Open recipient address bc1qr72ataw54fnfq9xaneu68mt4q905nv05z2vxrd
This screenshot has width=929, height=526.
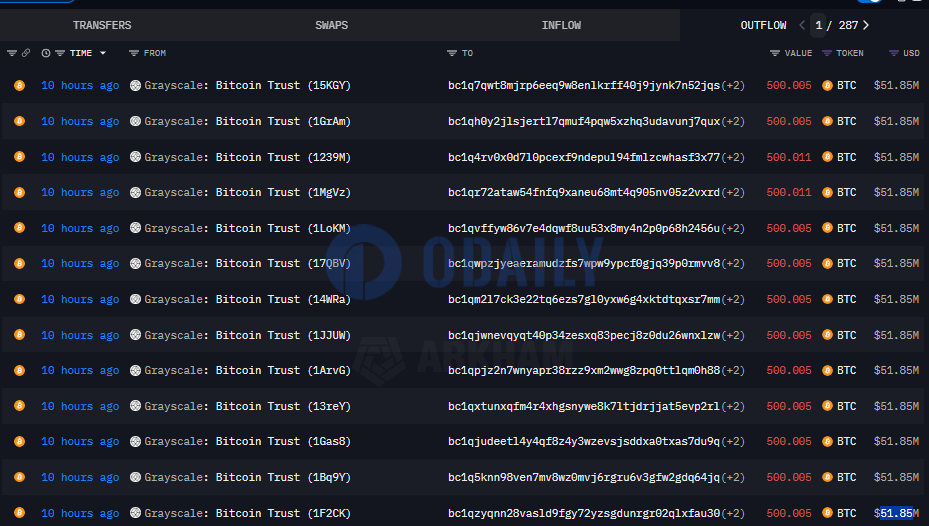point(584,193)
